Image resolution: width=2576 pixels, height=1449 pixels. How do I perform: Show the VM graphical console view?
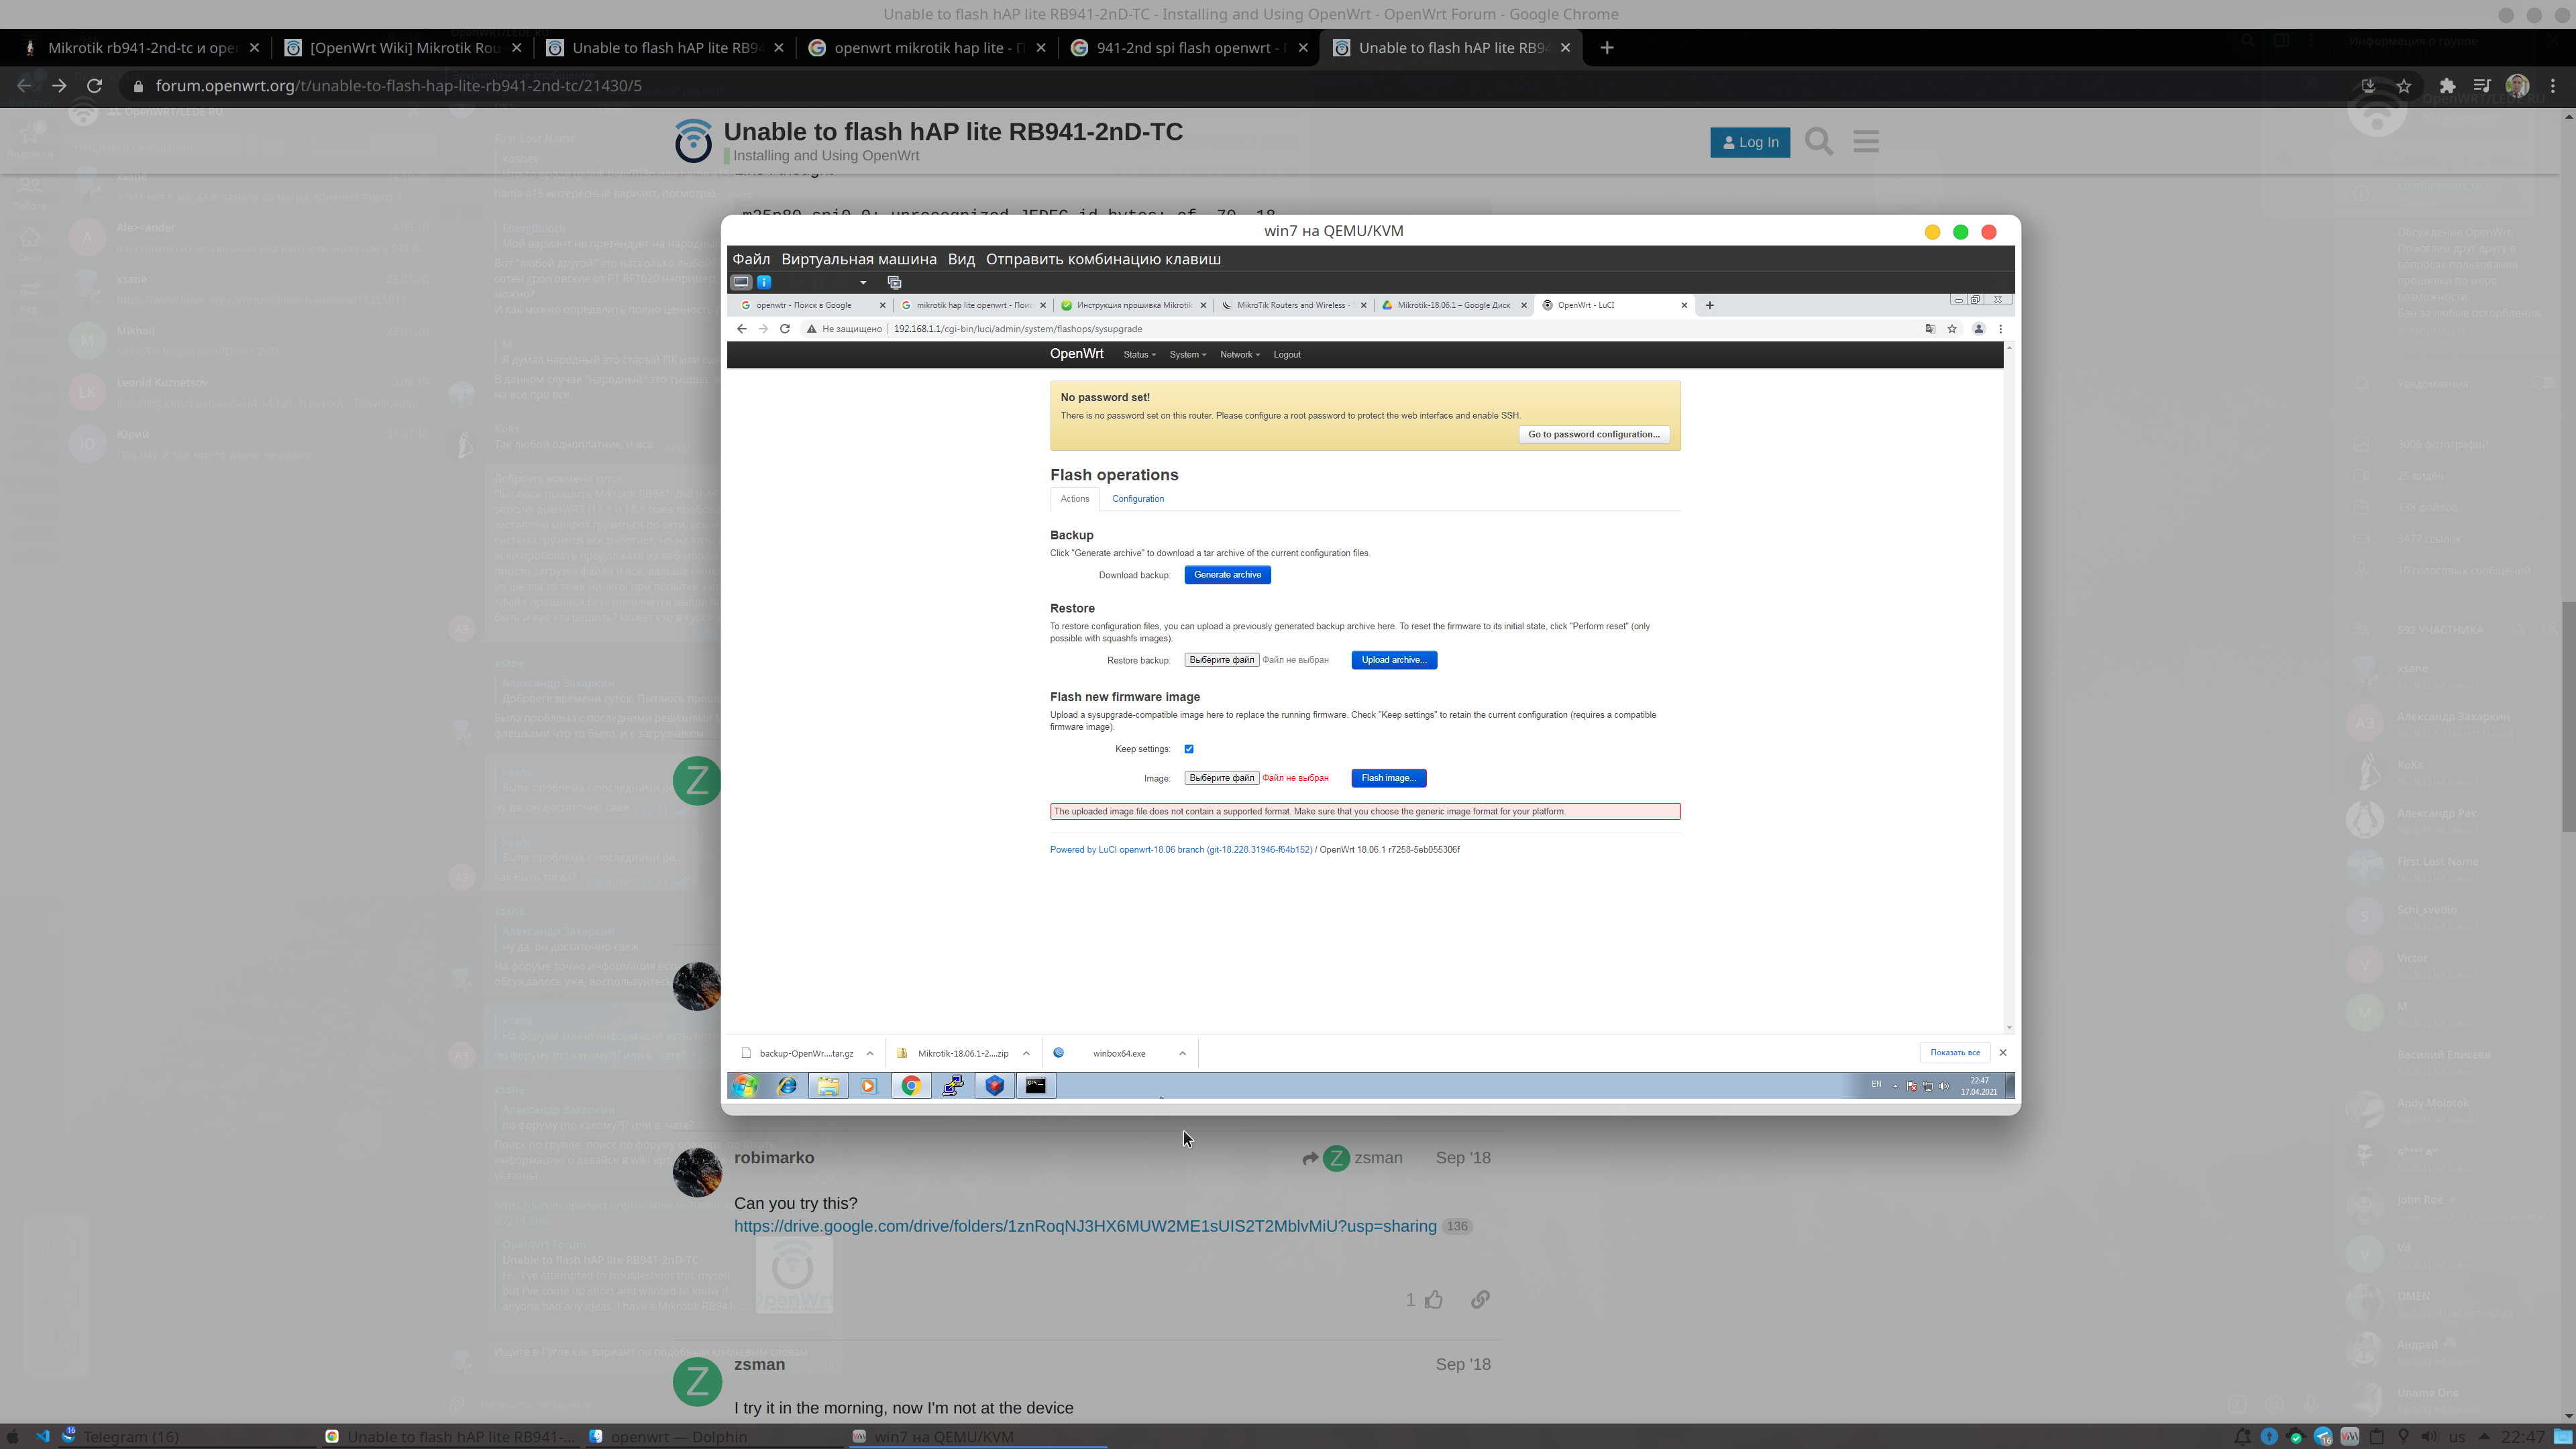click(741, 282)
